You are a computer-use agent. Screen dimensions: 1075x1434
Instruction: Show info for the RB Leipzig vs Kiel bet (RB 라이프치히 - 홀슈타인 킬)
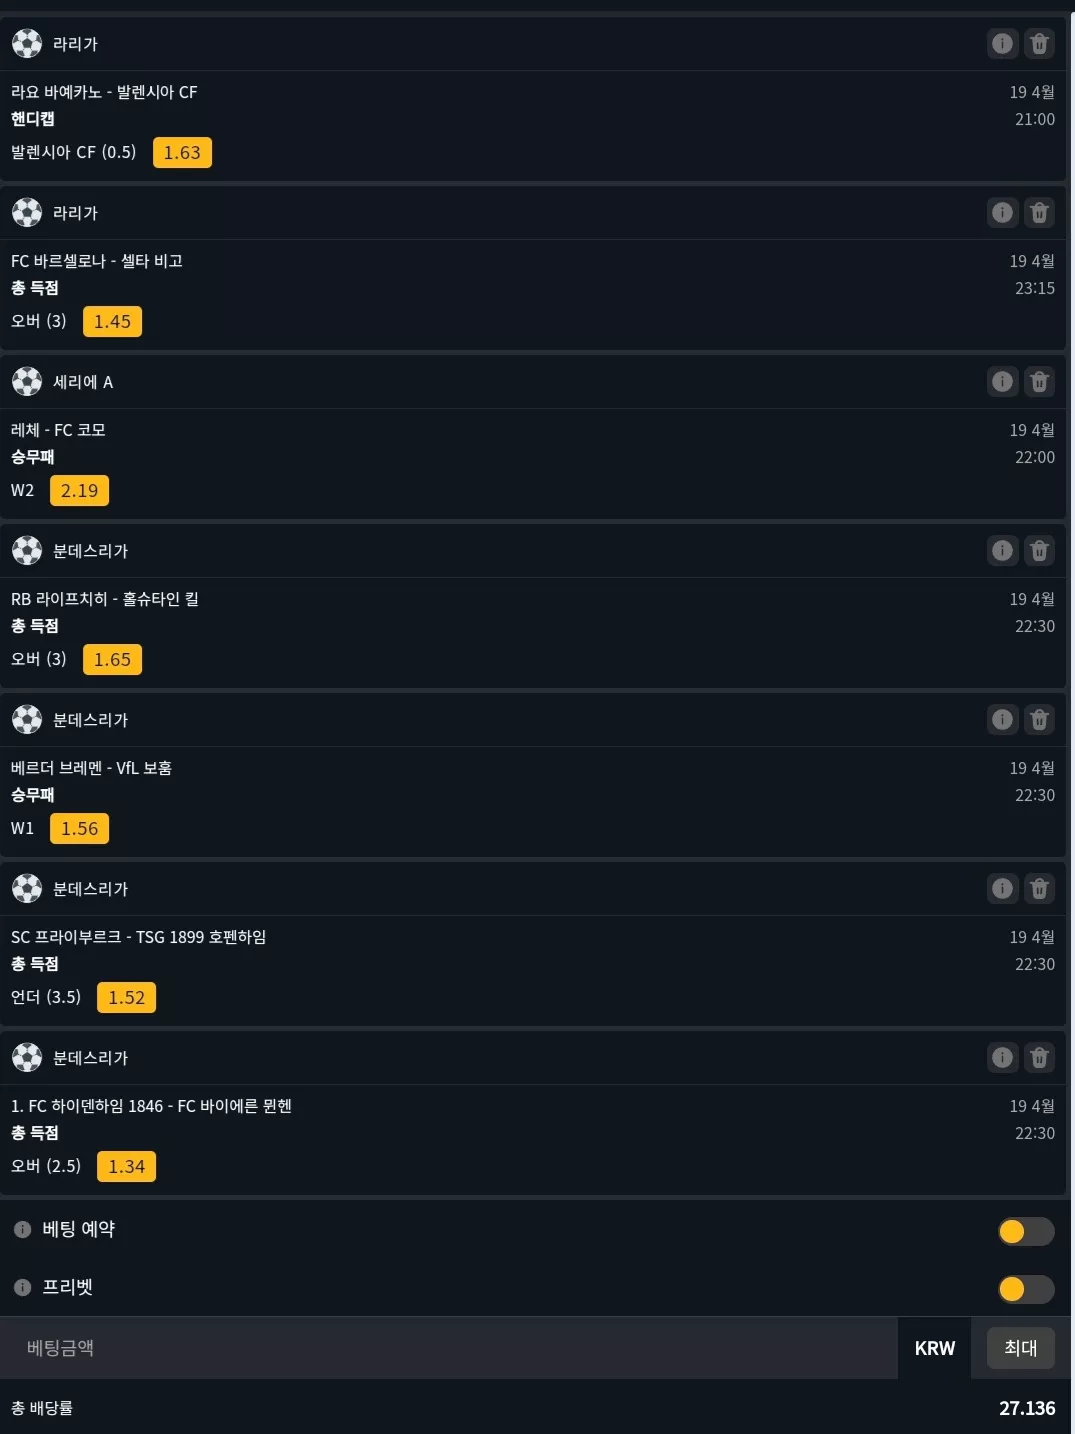(x=1002, y=550)
